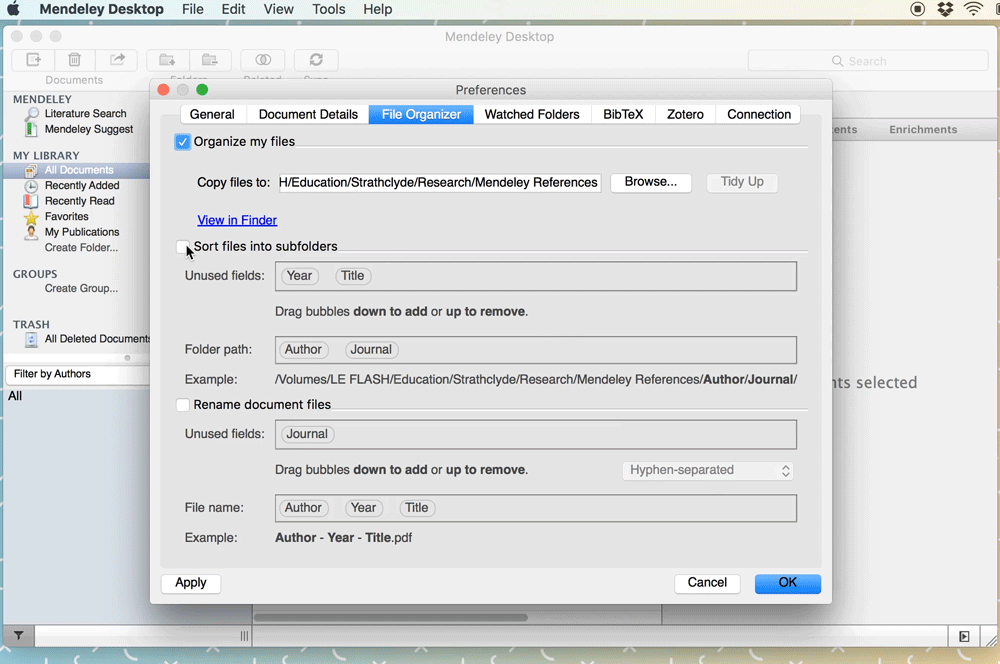Click the View in Finder link

[x=237, y=220]
